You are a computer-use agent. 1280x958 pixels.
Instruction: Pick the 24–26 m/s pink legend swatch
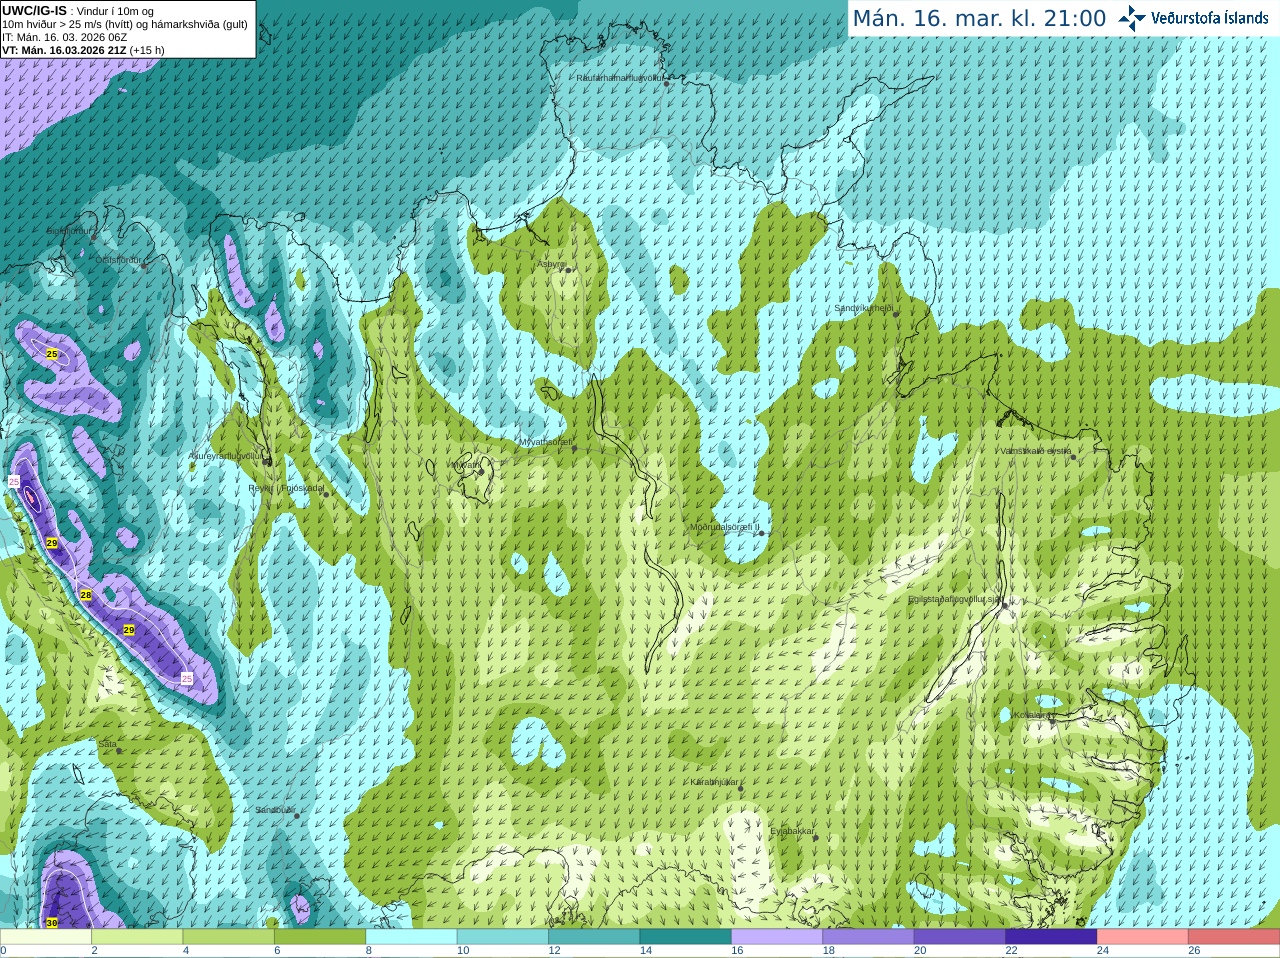pyautogui.click(x=1143, y=937)
